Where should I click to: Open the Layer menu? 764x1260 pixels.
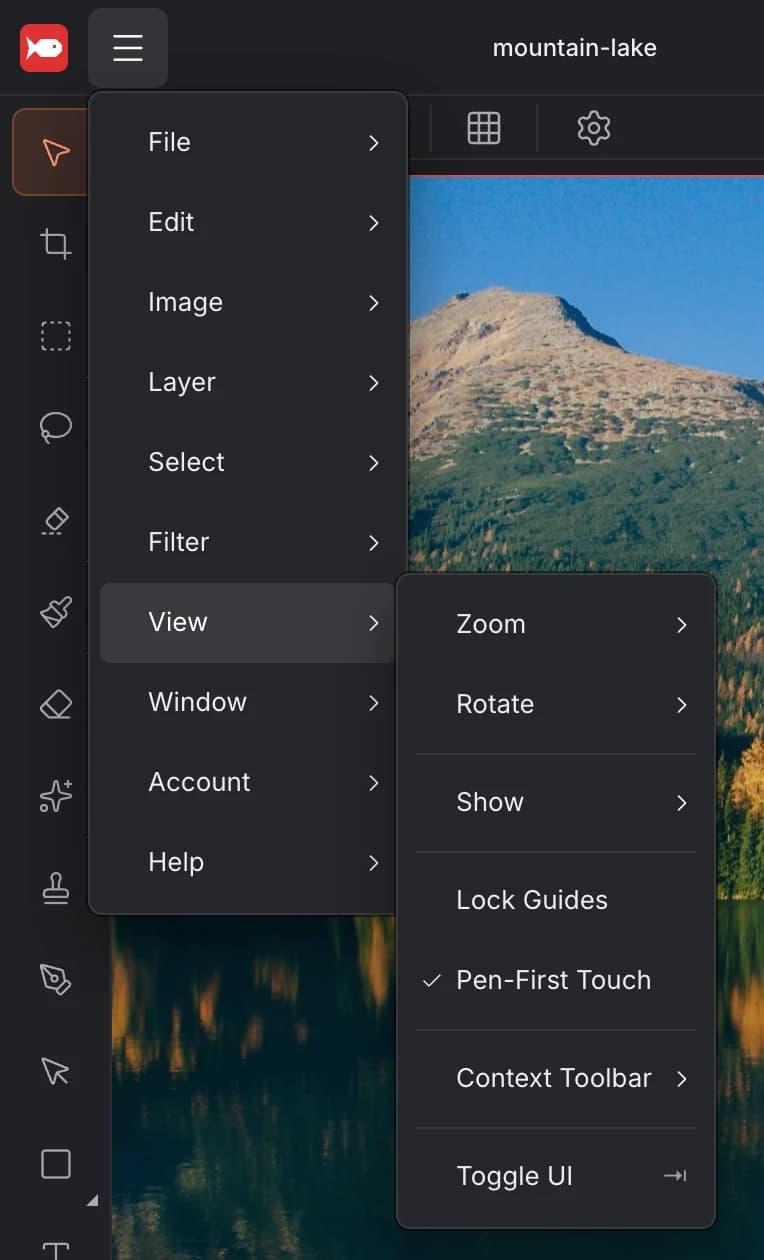tap(248, 382)
